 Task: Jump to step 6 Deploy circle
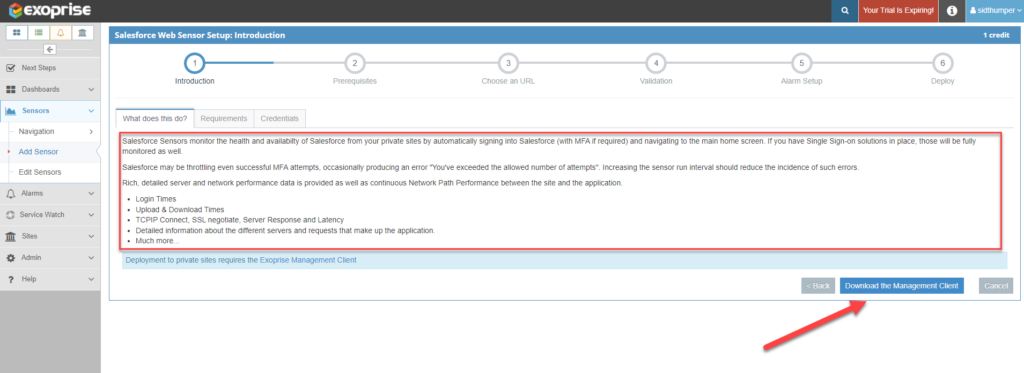point(942,63)
